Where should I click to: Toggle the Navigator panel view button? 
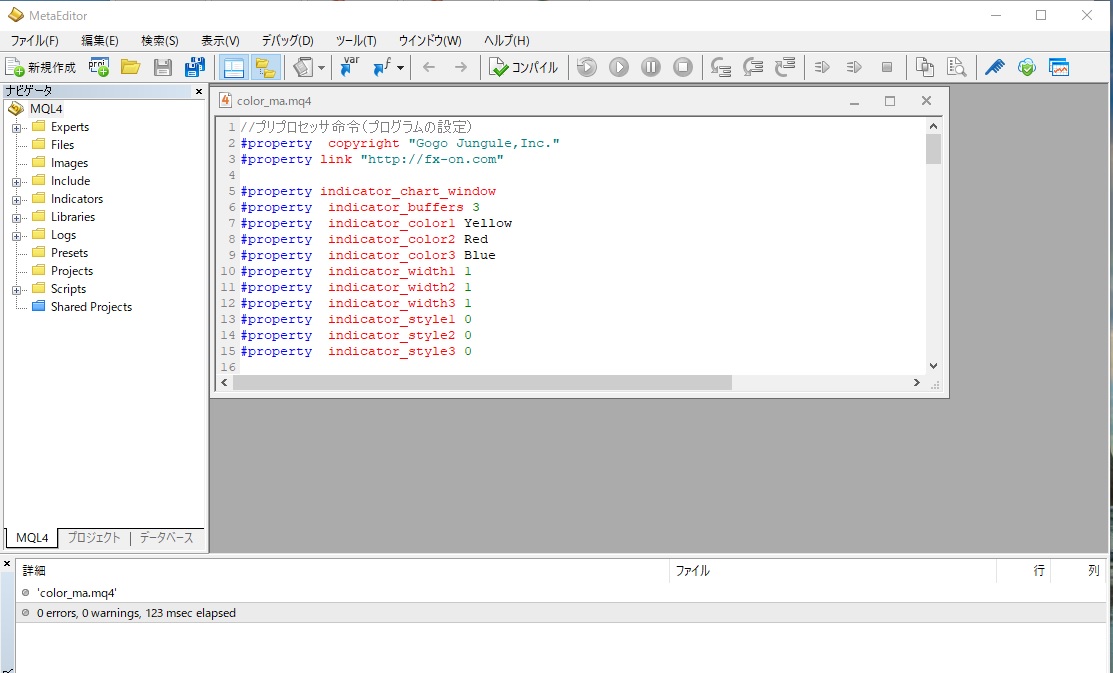pyautogui.click(x=233, y=67)
